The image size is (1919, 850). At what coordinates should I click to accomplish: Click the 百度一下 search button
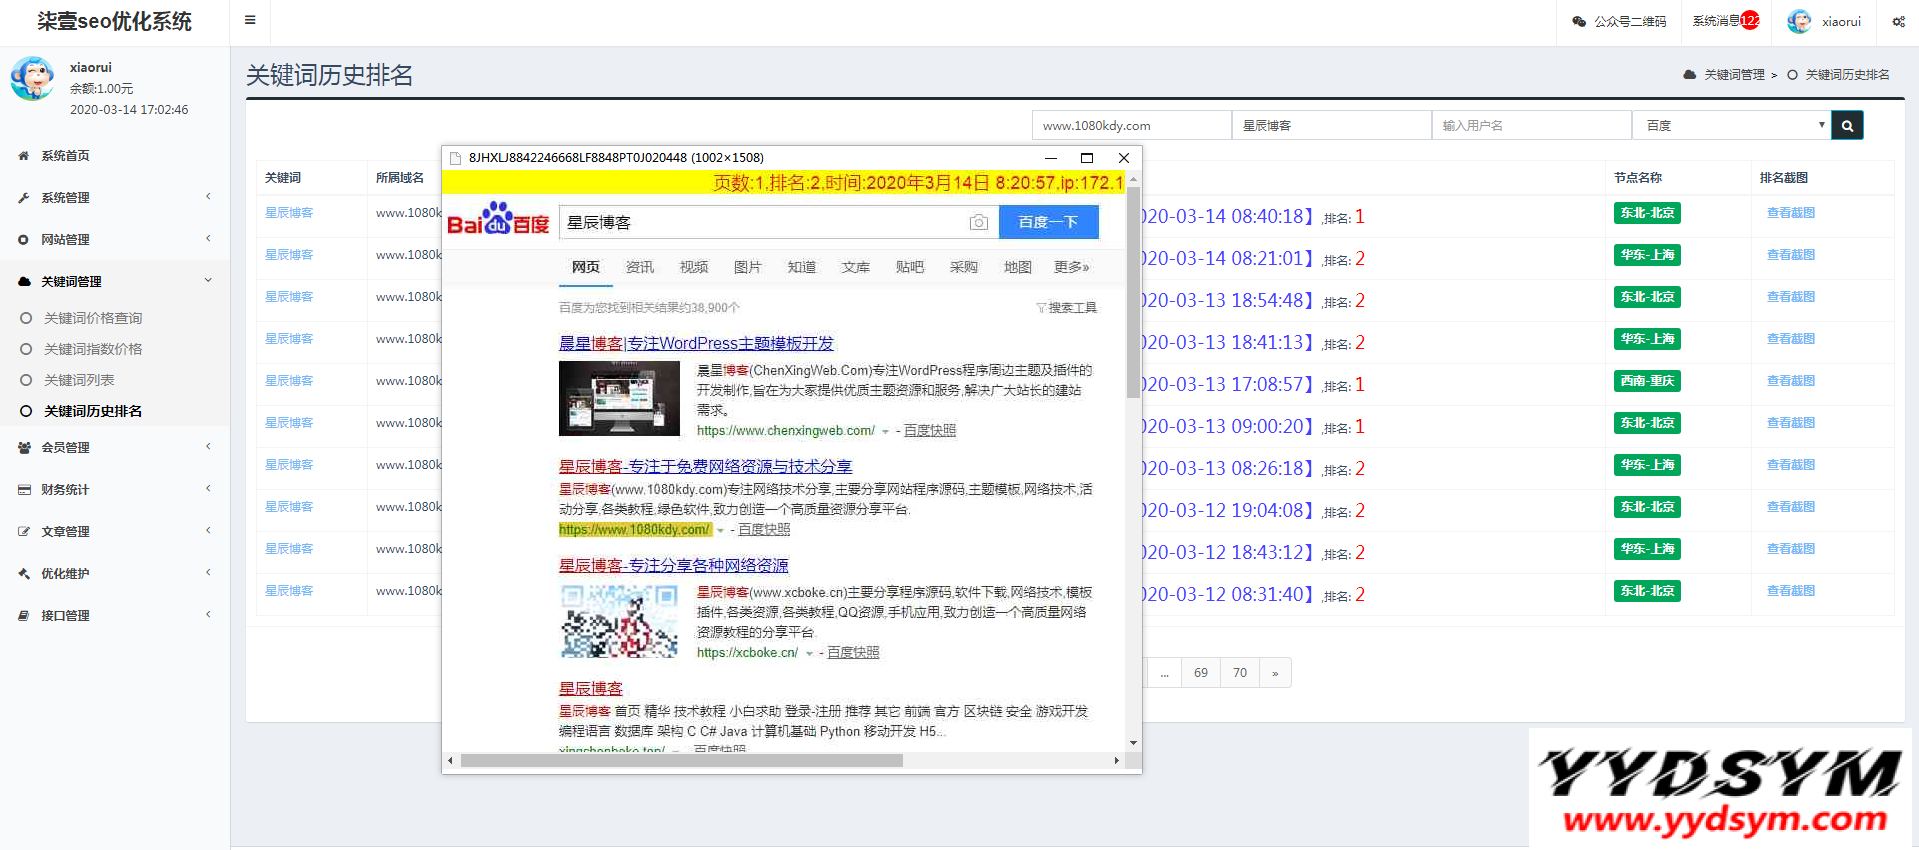pos(1048,222)
